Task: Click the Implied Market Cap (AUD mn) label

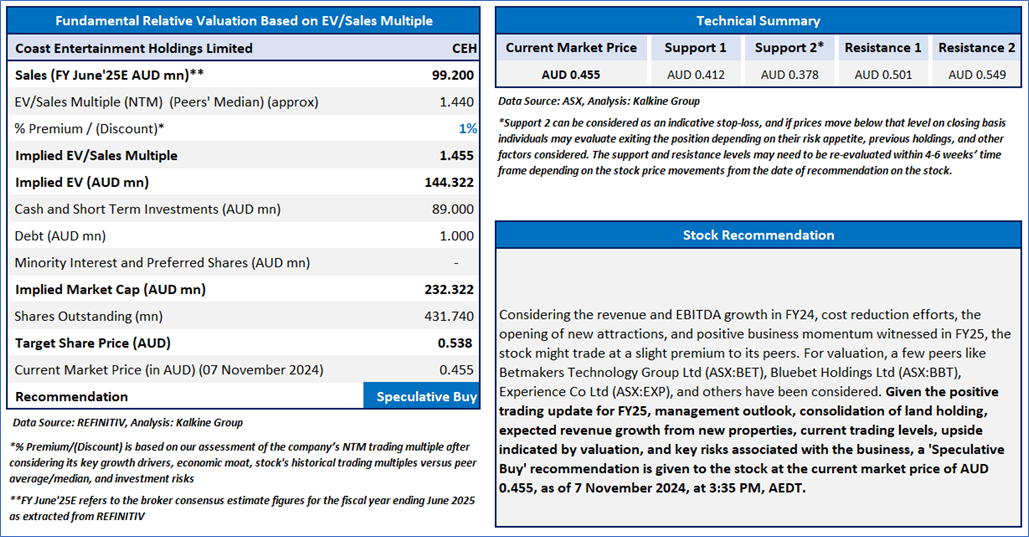Action: tap(110, 290)
